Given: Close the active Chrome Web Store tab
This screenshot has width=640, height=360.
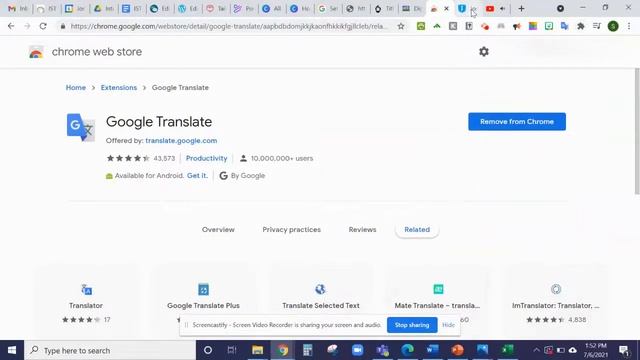Looking at the screenshot, I should tap(446, 9).
